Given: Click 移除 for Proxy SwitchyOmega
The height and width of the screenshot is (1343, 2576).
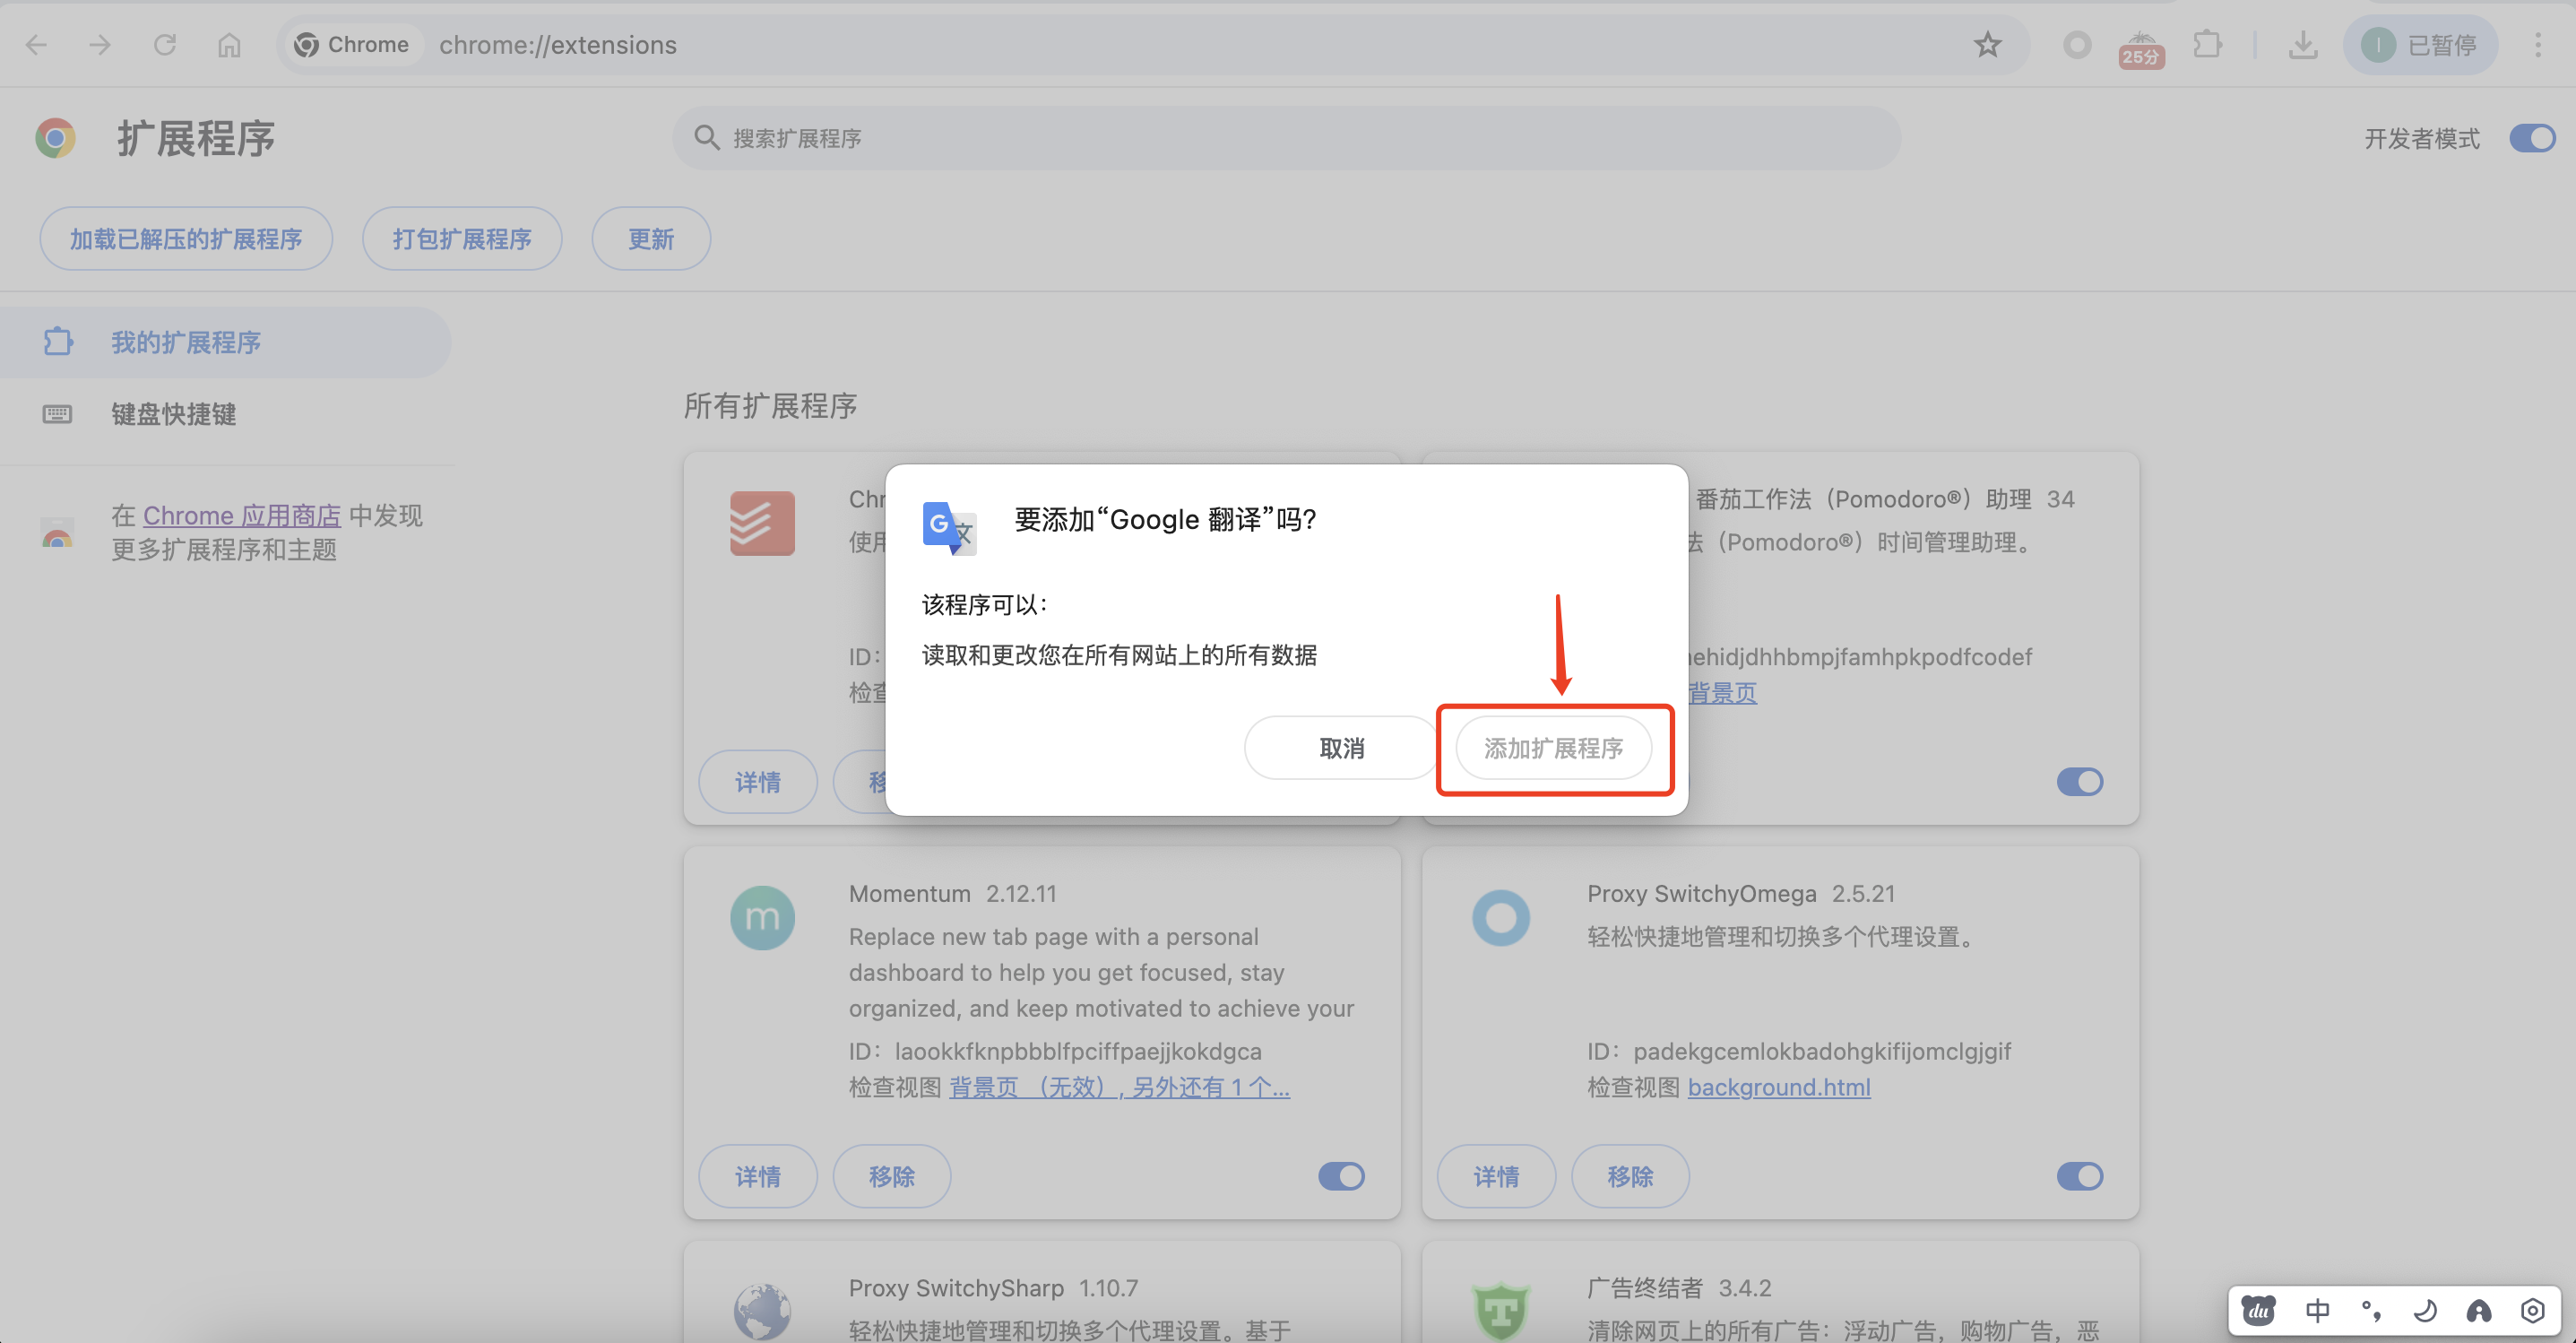Looking at the screenshot, I should point(1630,1176).
